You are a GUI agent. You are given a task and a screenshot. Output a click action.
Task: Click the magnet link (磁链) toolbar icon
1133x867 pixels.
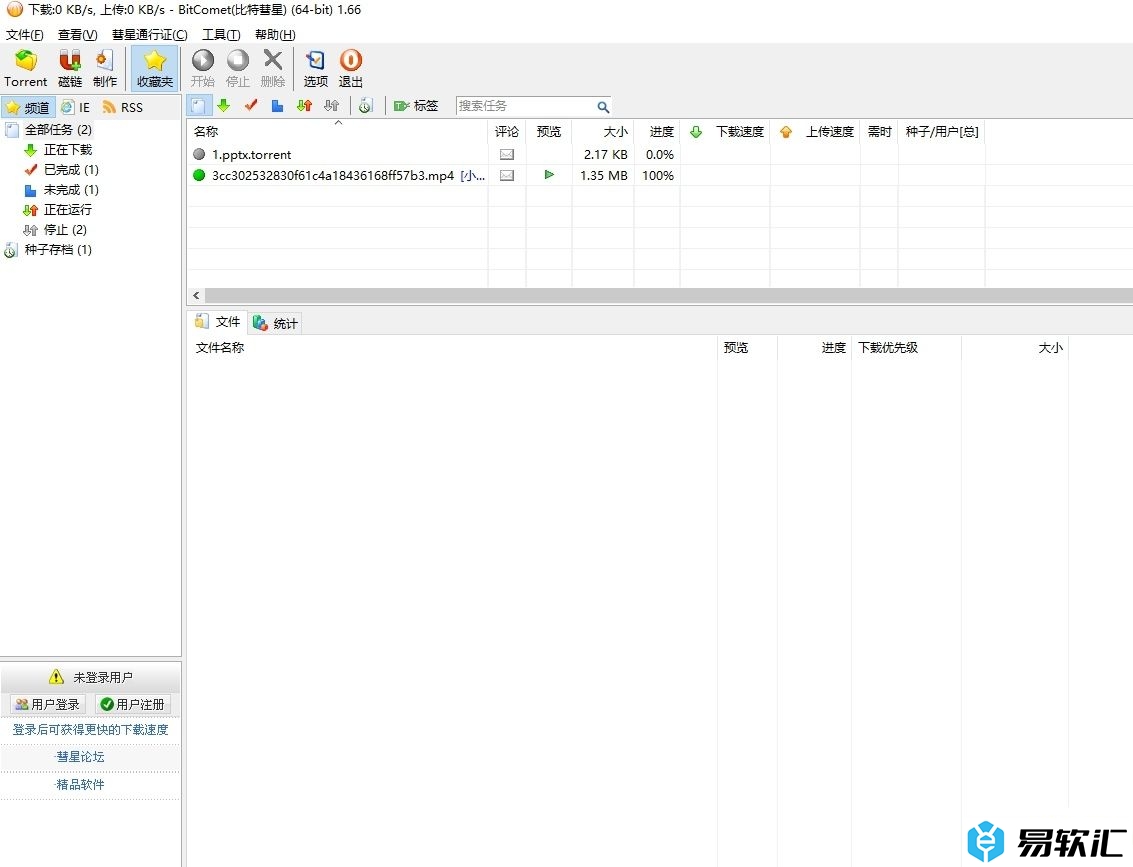click(x=70, y=69)
